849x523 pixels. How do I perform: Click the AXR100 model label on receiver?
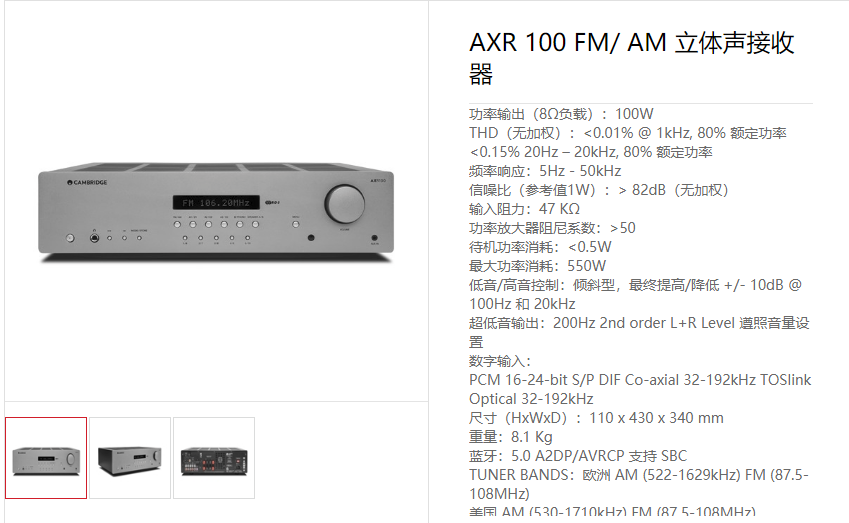[x=378, y=180]
